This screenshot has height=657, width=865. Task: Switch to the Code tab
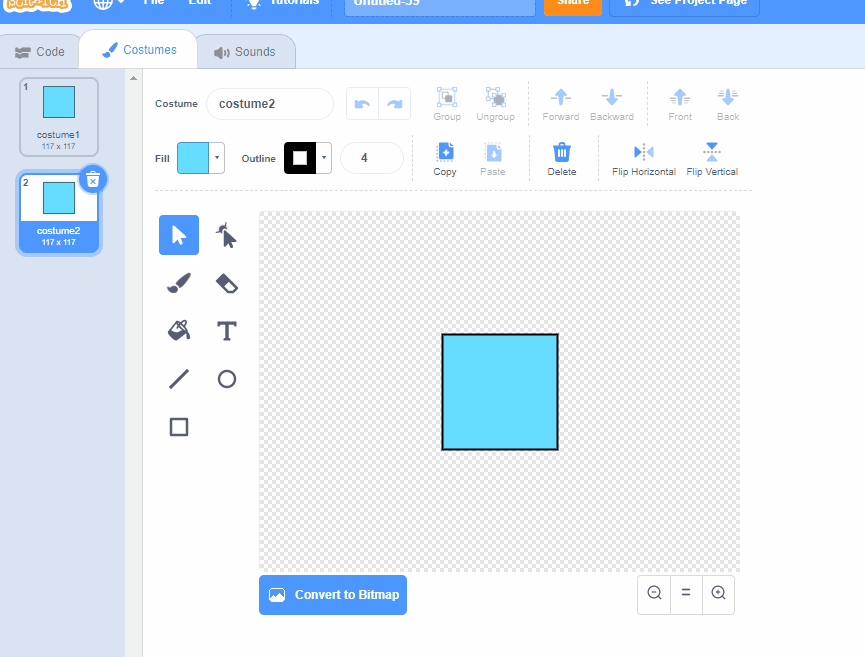coord(40,52)
